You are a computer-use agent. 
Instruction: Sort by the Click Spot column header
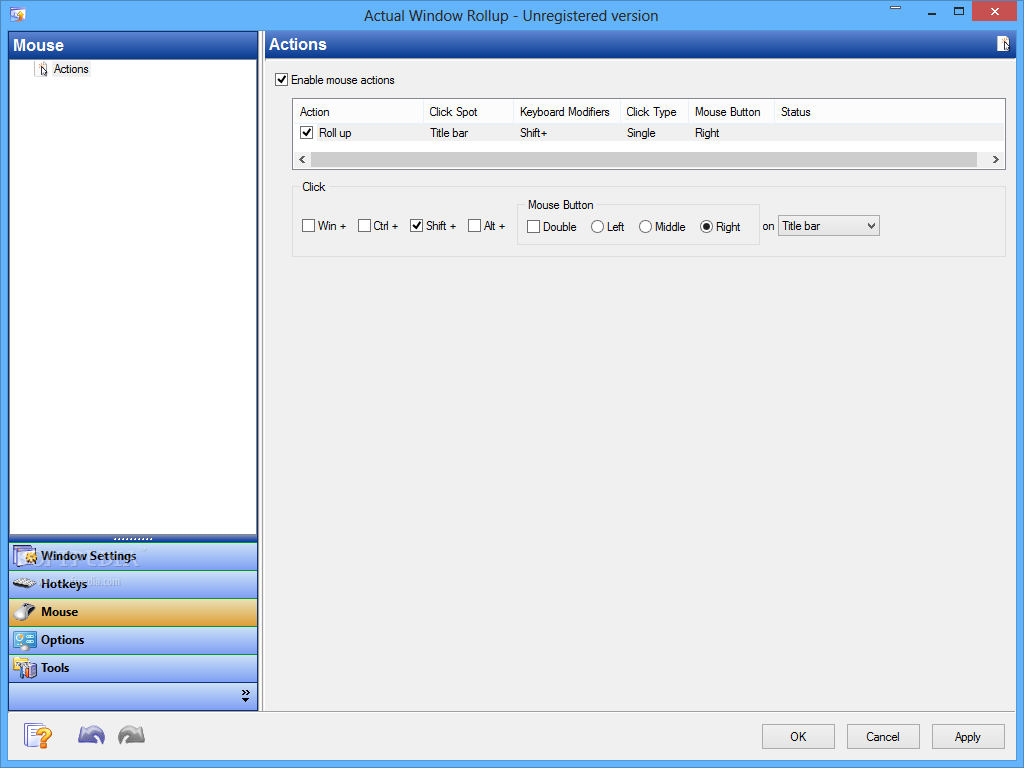(x=468, y=112)
